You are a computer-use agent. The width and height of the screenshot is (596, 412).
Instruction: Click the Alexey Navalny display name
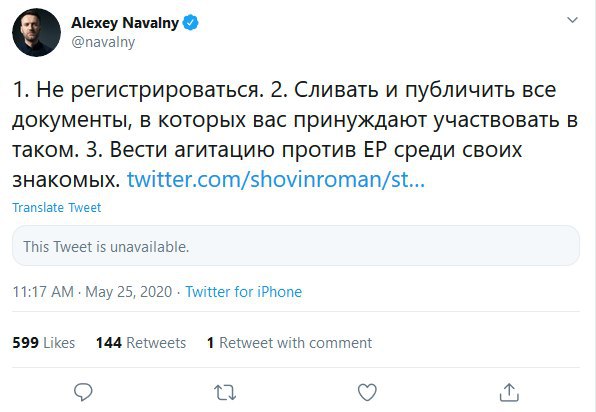pos(125,23)
